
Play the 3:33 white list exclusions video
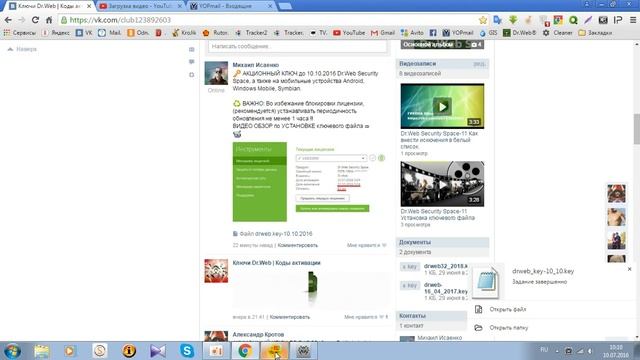click(442, 106)
